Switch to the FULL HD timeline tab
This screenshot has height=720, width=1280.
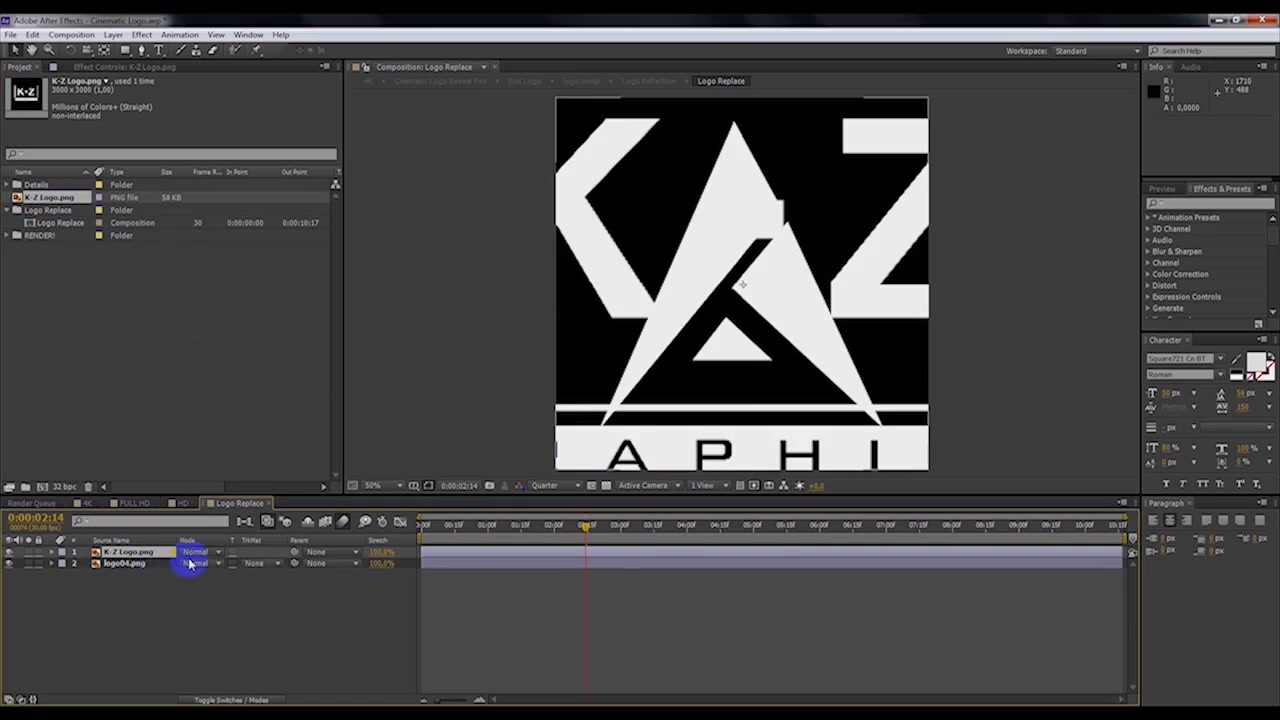coord(134,503)
